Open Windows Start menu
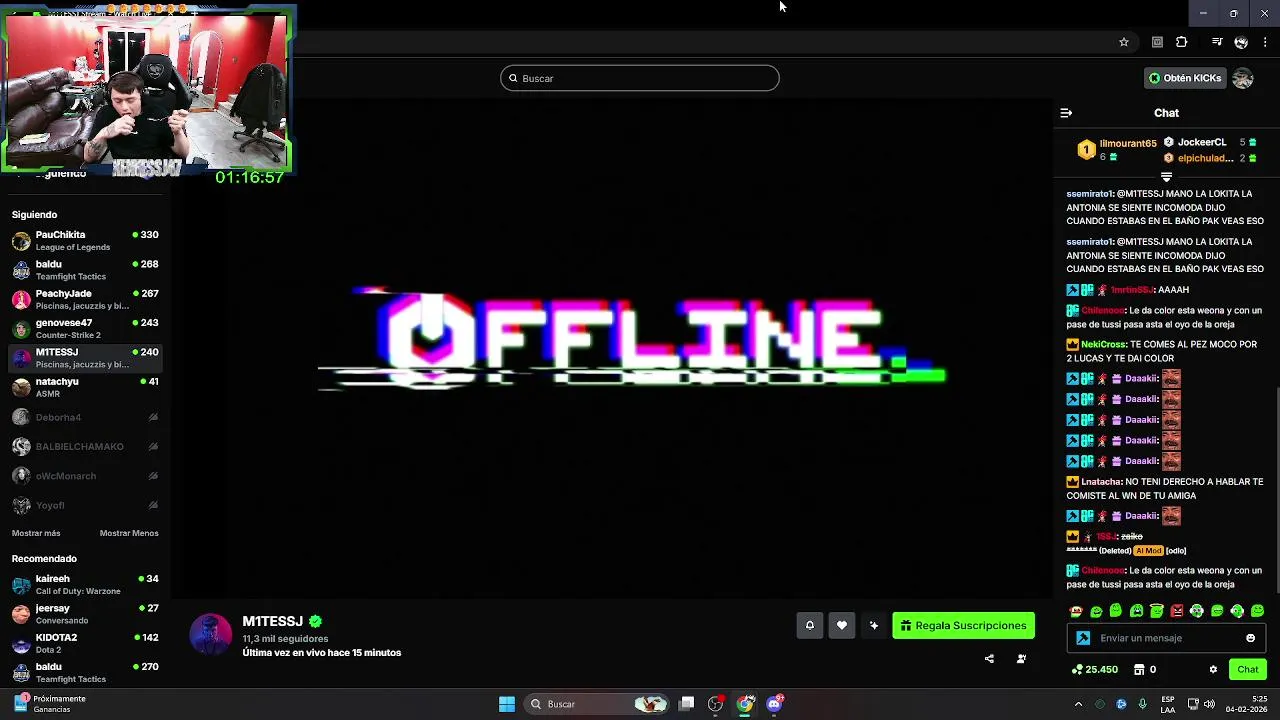This screenshot has width=1280, height=720. [507, 704]
